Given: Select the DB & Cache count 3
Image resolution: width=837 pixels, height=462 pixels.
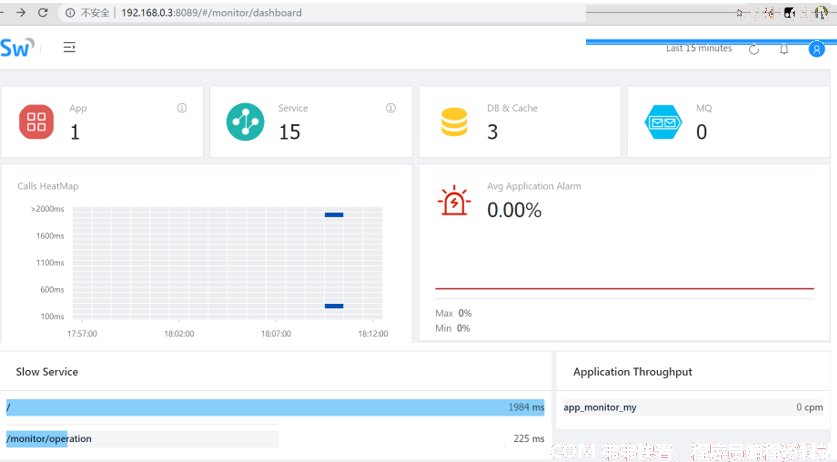Looking at the screenshot, I should [x=492, y=132].
